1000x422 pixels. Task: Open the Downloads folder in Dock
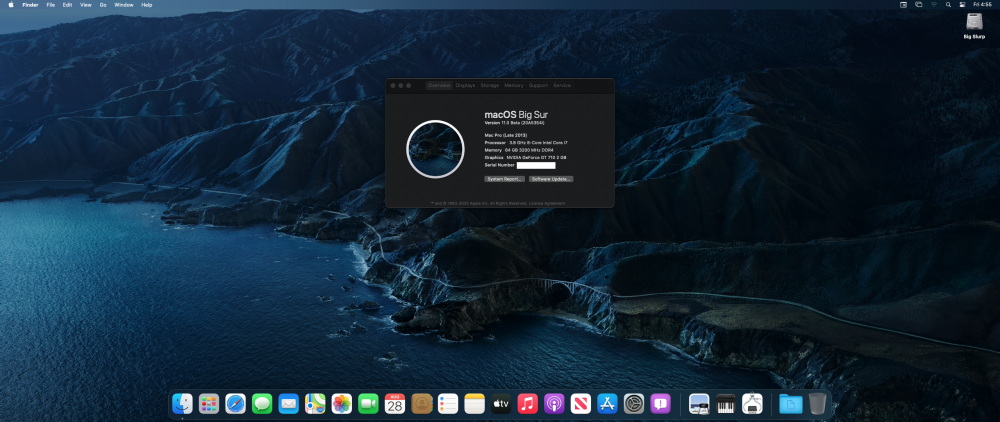click(x=791, y=404)
